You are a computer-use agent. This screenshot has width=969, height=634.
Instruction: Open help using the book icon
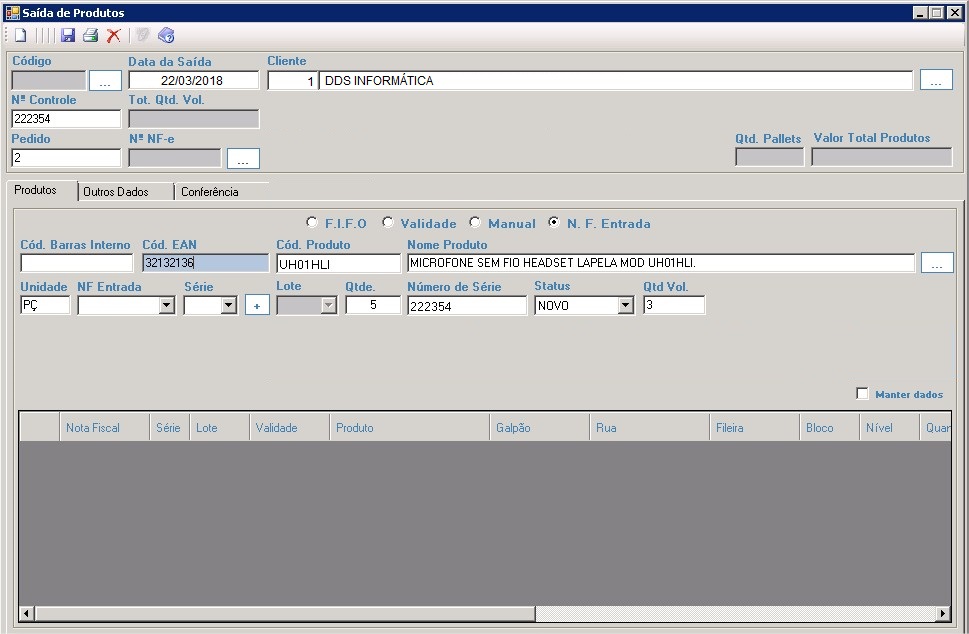click(166, 36)
